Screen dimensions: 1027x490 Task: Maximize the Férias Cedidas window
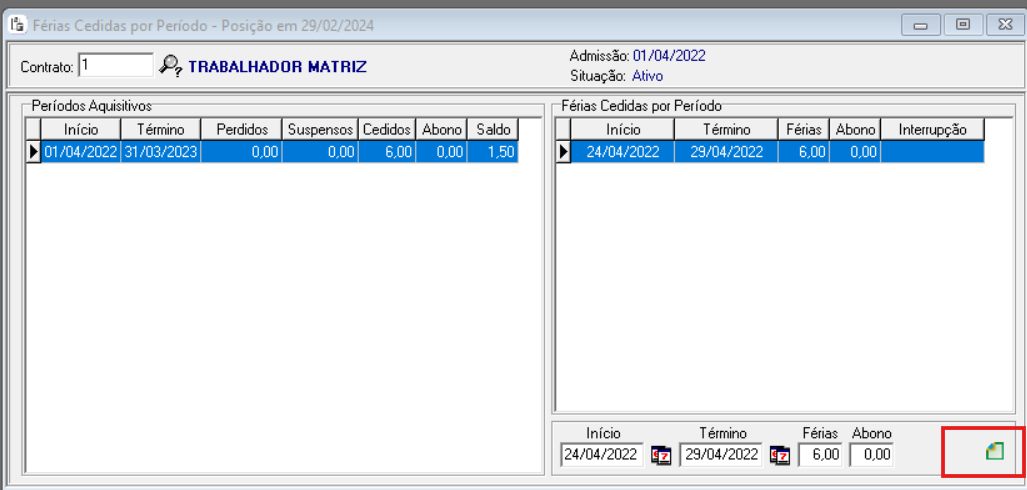point(962,24)
